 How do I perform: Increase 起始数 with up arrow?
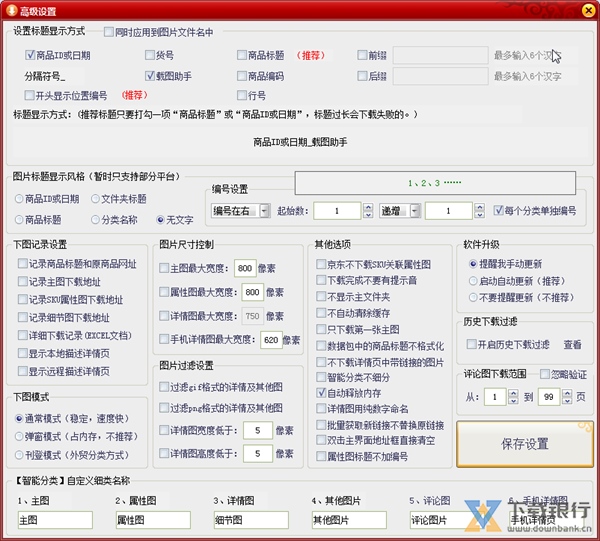(x=368, y=207)
